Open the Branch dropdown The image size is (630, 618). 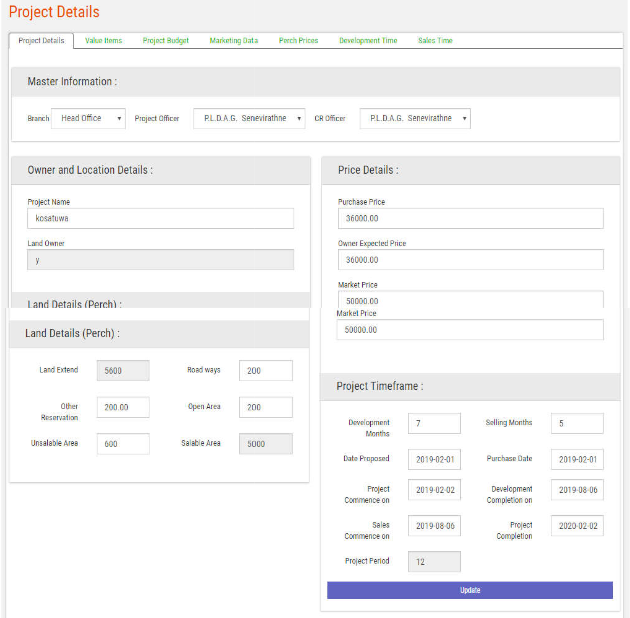[88, 118]
